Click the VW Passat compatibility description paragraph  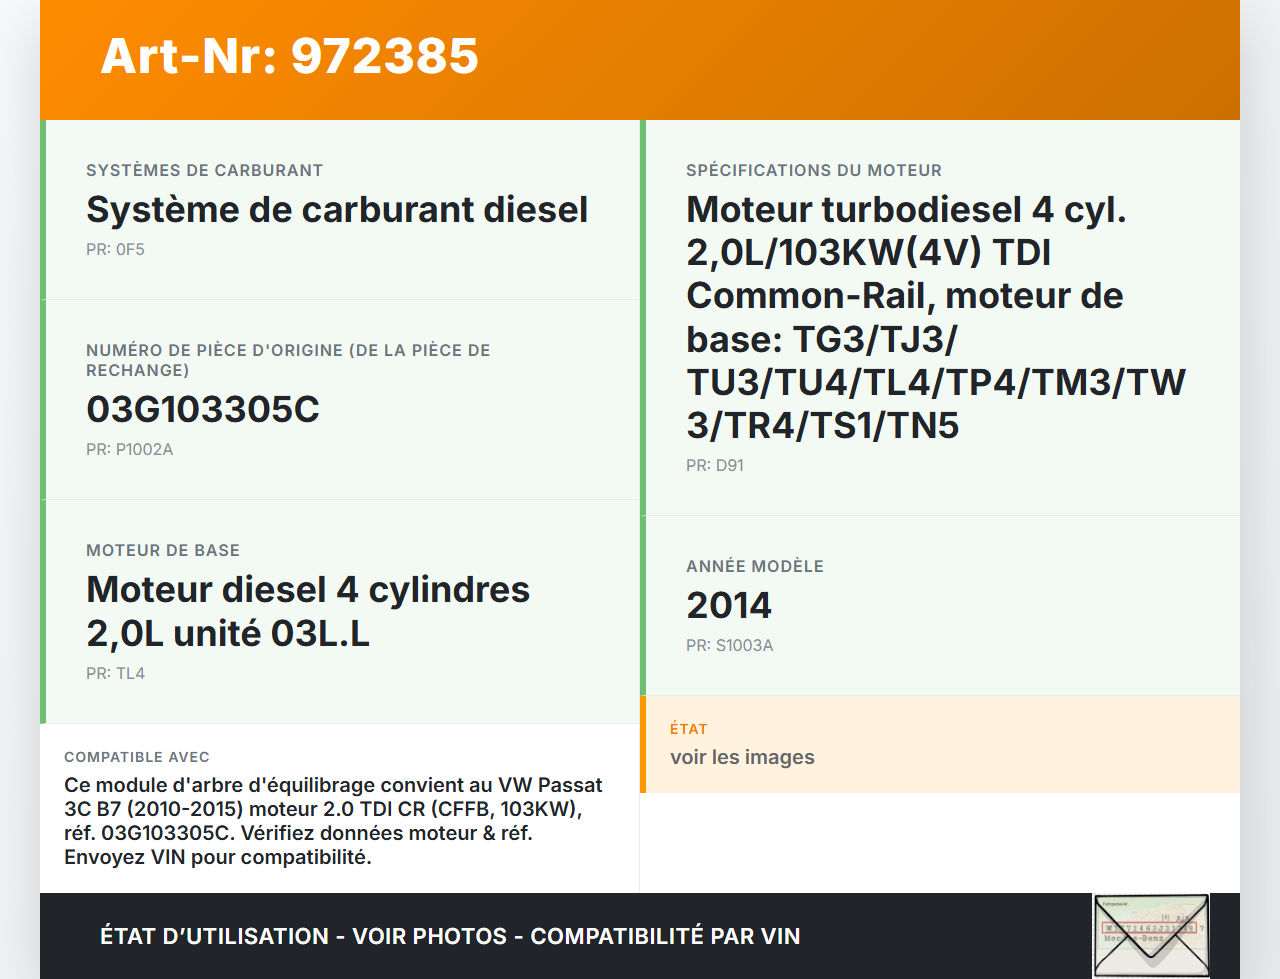[x=333, y=821]
